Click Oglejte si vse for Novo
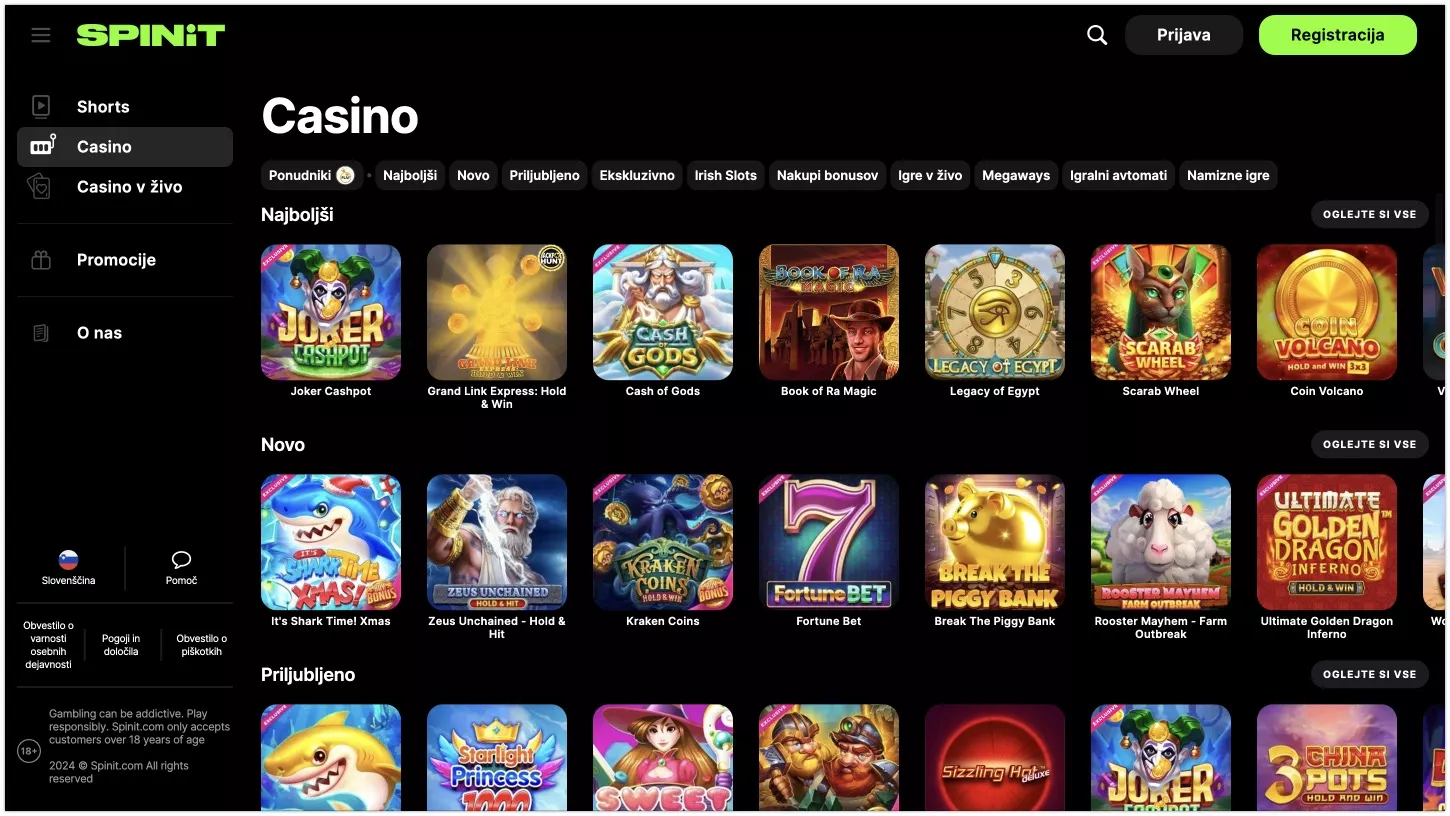 [1369, 444]
